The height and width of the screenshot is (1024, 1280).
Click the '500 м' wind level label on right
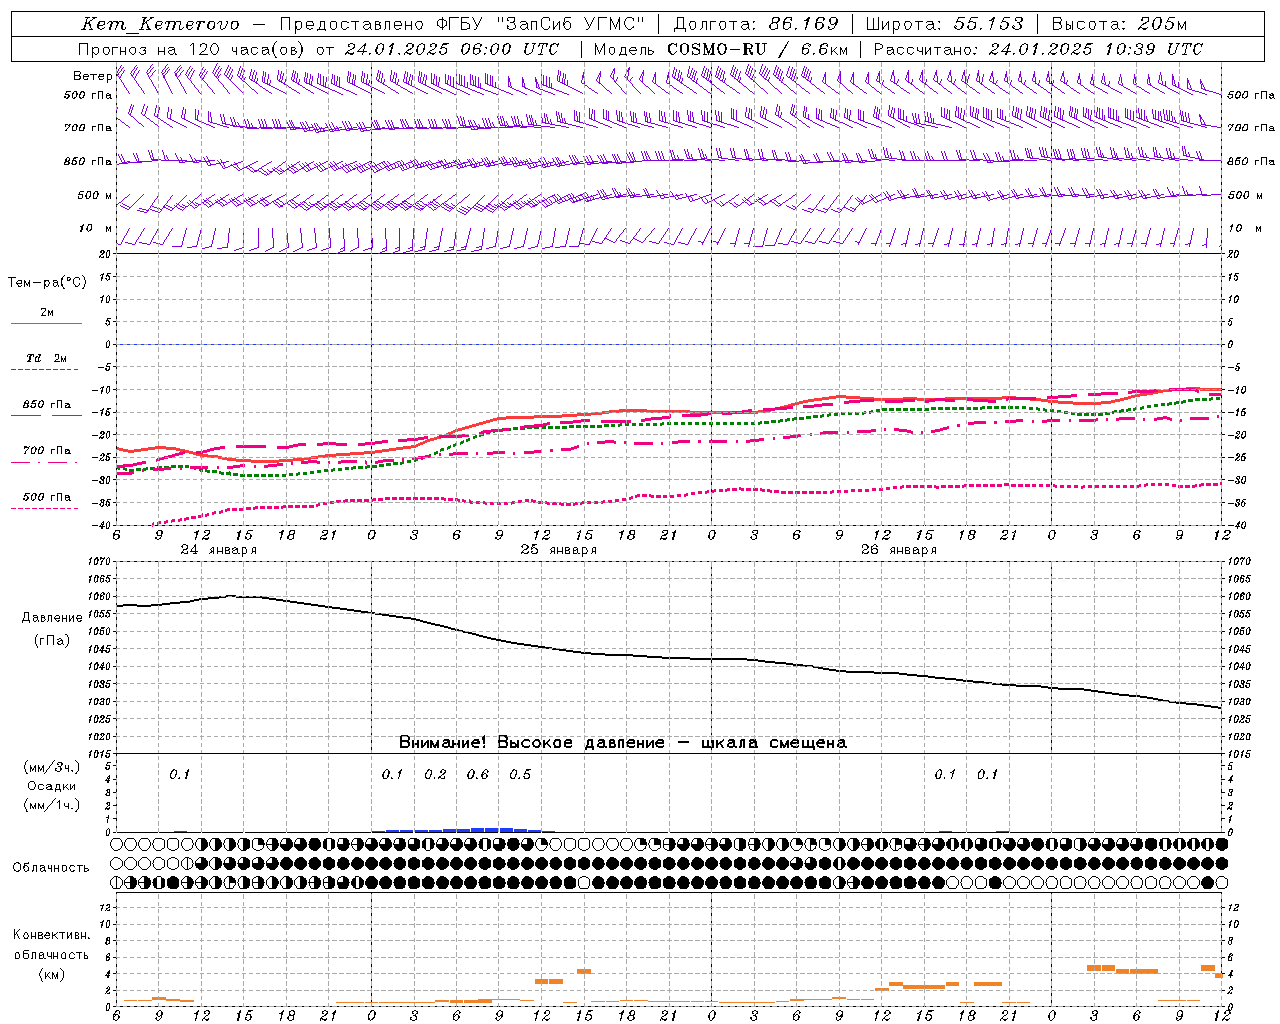pyautogui.click(x=1244, y=196)
